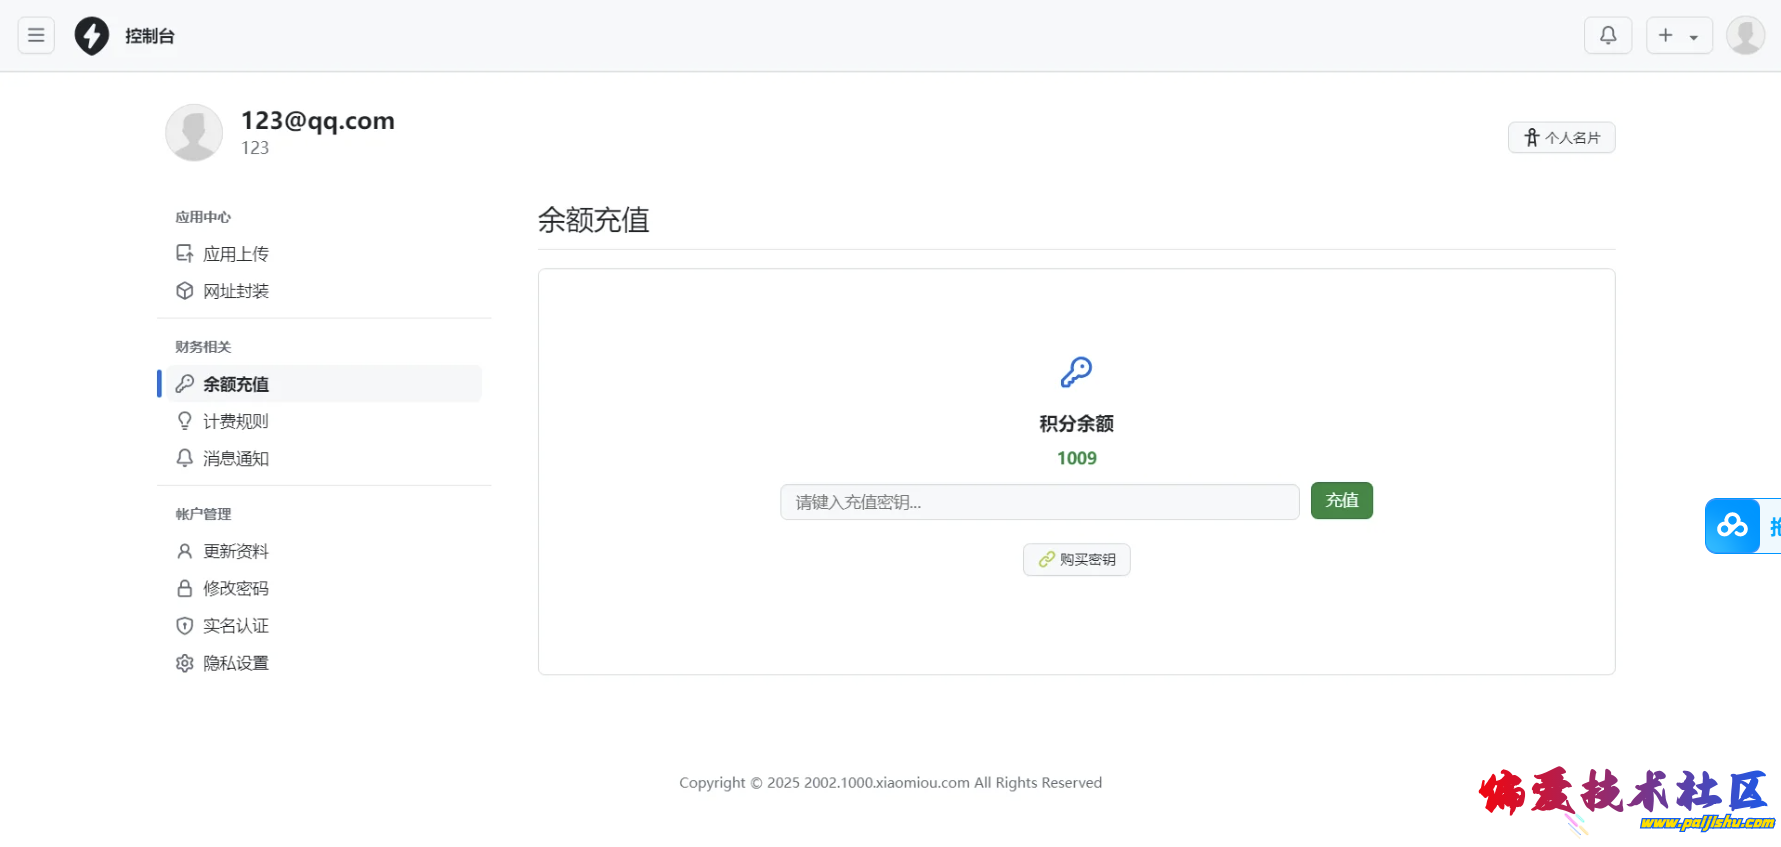This screenshot has height=847, width=1781.
Task: Open 计费规则 page
Action: (x=235, y=421)
